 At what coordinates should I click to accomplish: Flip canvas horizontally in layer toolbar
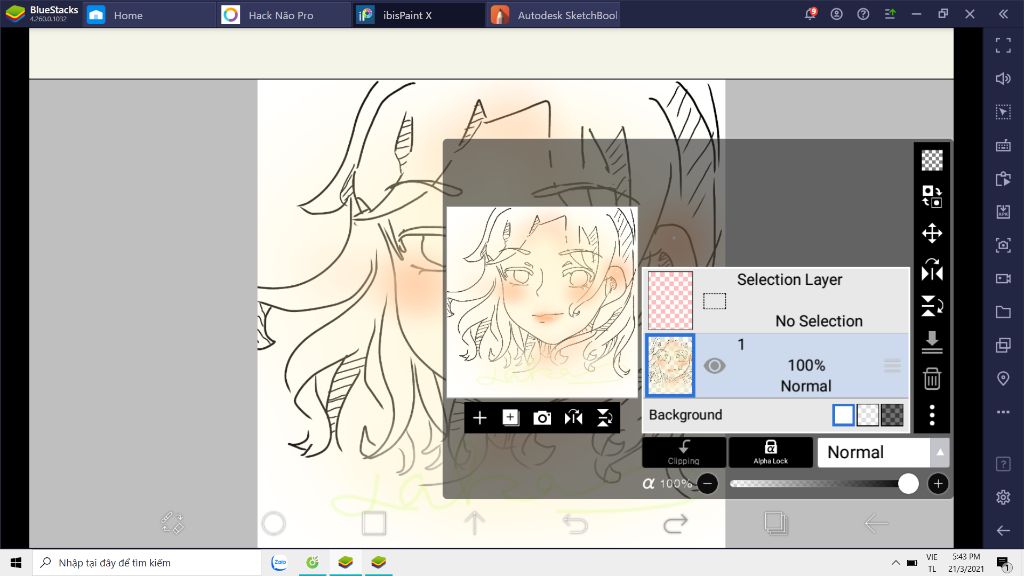573,418
